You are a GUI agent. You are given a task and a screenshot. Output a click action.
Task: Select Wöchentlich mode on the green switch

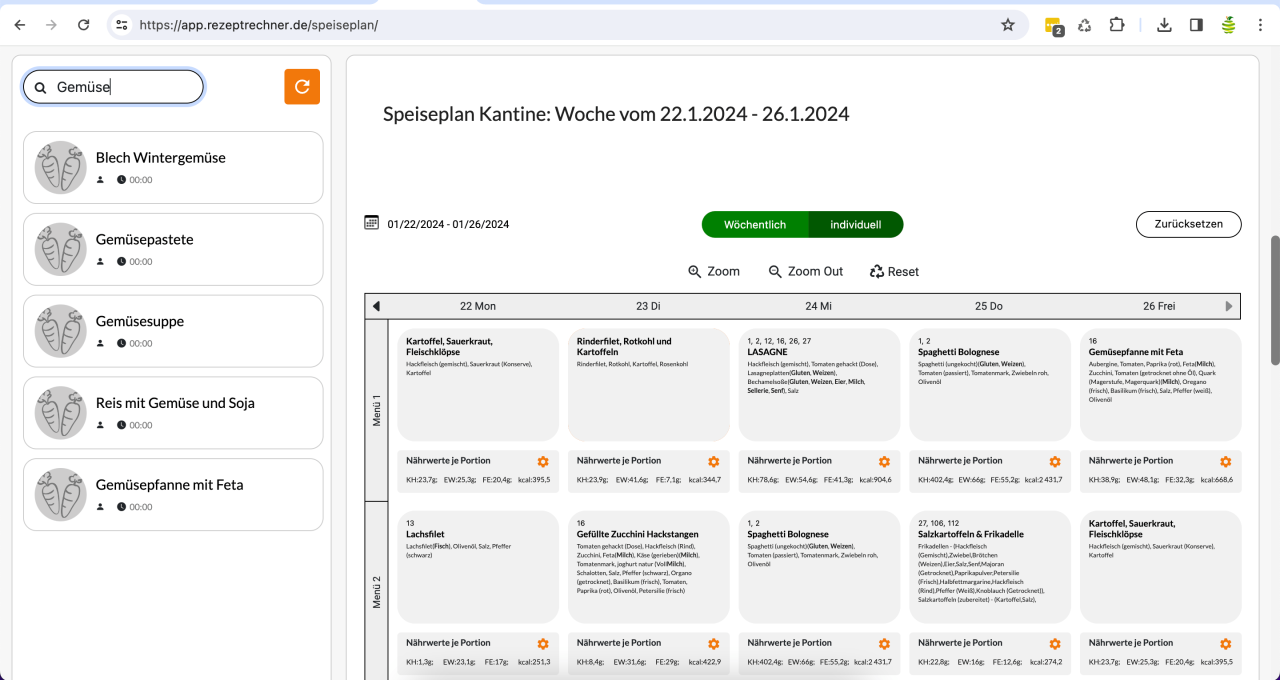point(754,224)
